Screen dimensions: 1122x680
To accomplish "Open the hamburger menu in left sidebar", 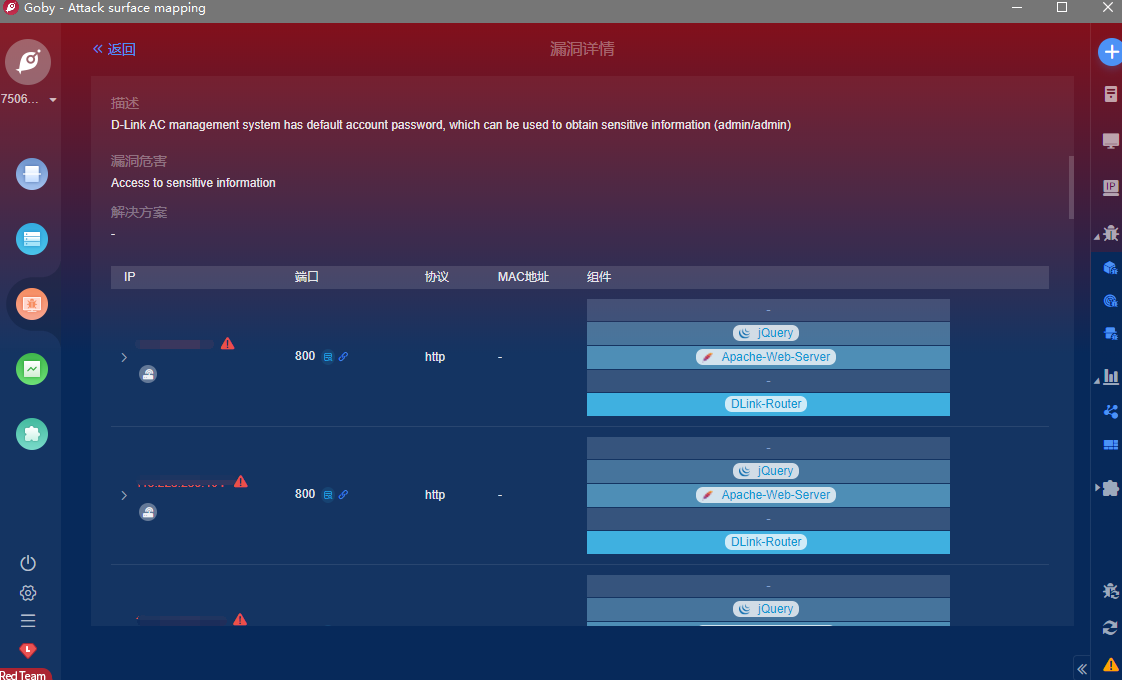I will point(28,620).
